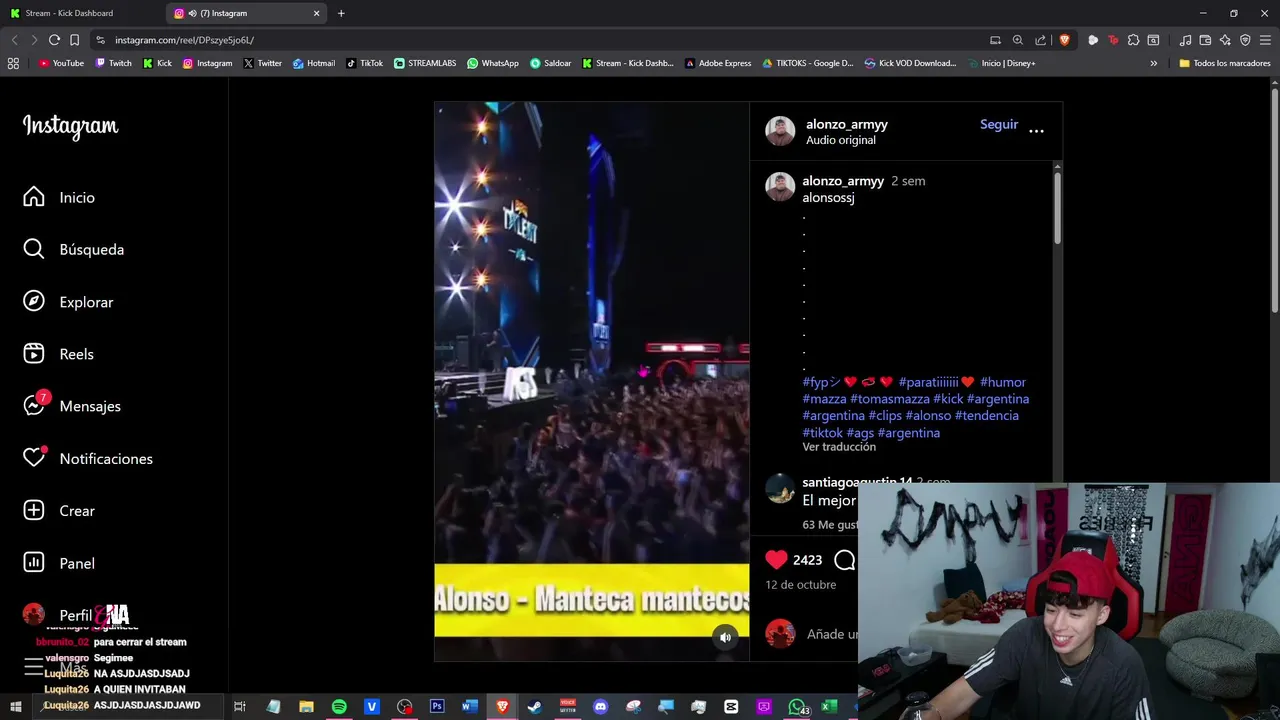Viewport: 1280px width, 720px height.
Task: Open Todos los marcadores folder
Action: point(1225,63)
